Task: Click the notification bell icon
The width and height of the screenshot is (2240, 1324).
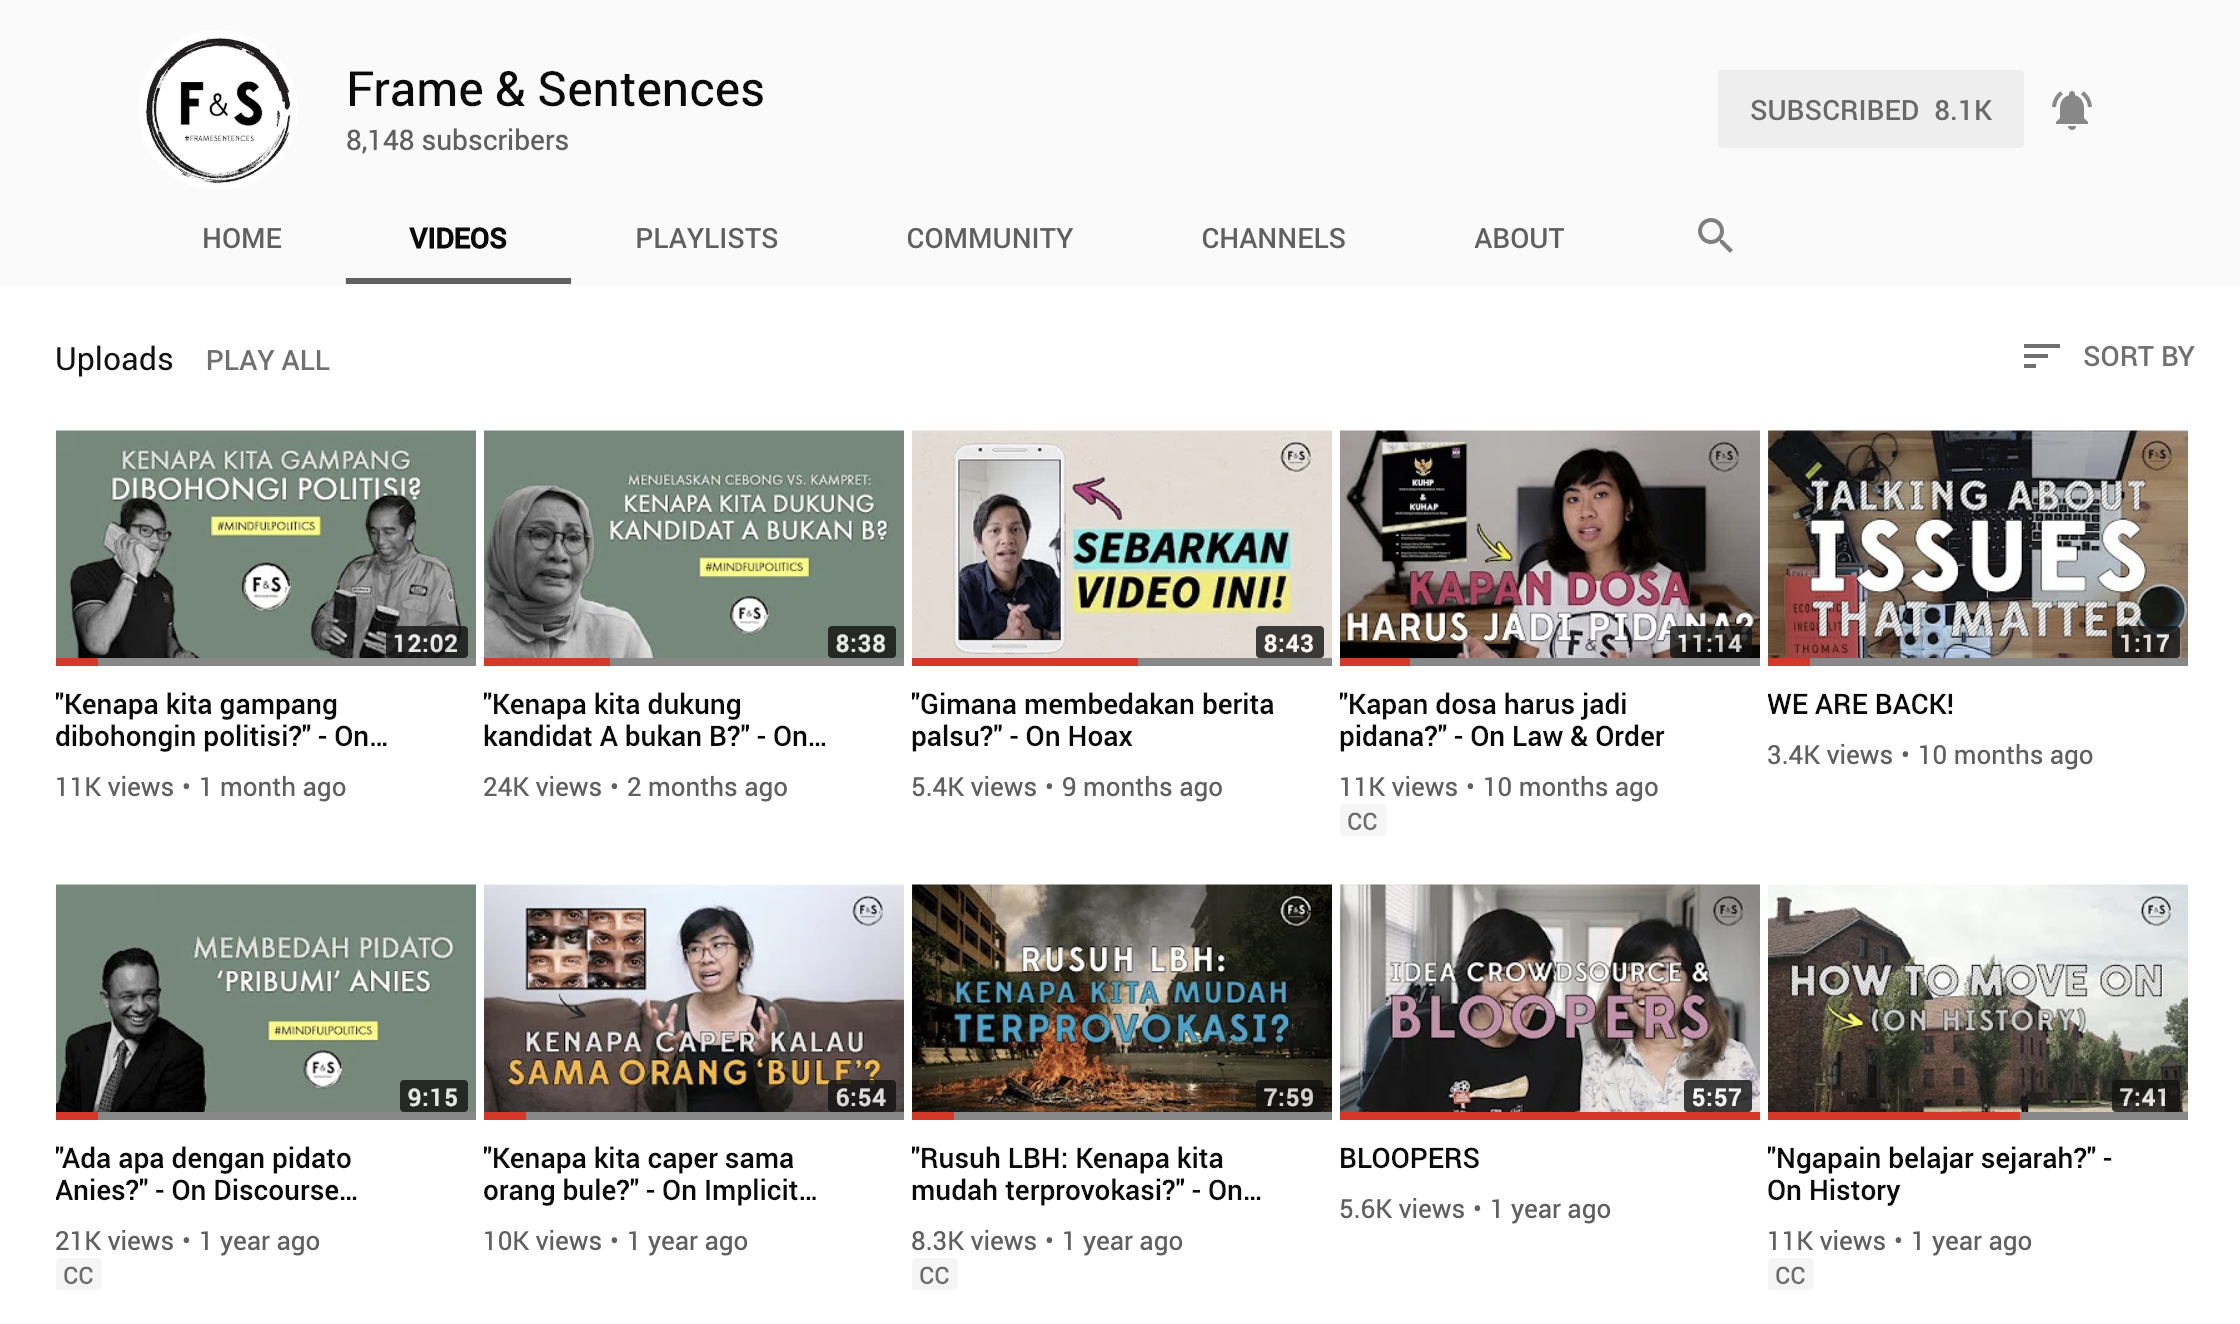Action: 2071,109
